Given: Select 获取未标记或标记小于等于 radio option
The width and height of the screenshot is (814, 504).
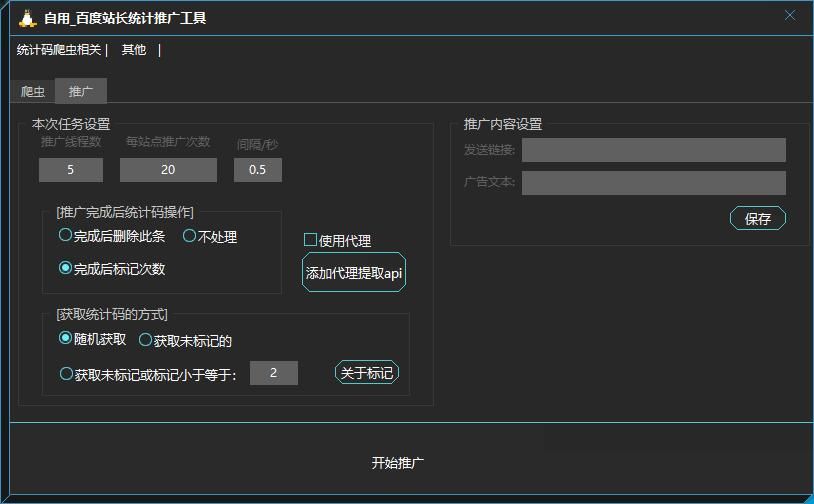Looking at the screenshot, I should click(67, 374).
